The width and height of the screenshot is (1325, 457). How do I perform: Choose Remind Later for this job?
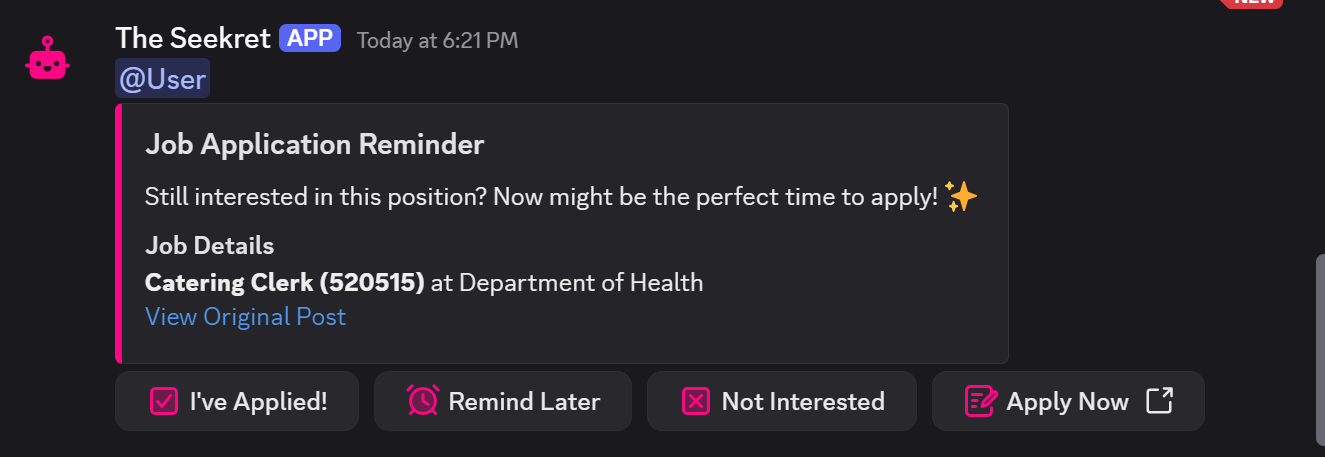tap(503, 401)
